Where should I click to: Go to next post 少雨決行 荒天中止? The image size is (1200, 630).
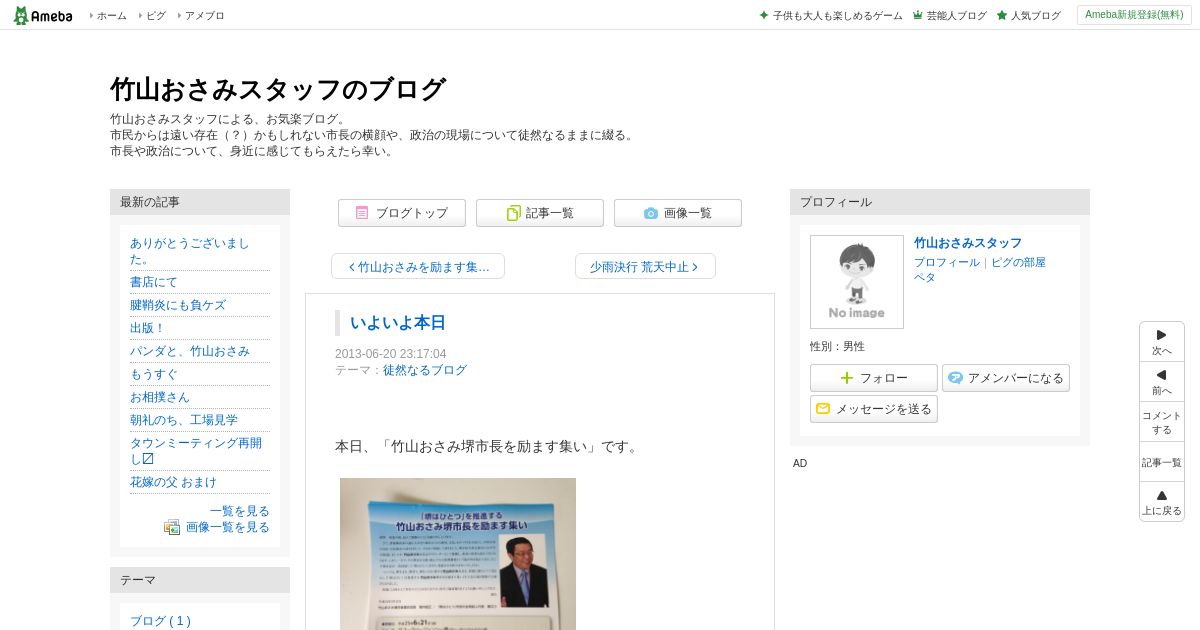645,266
